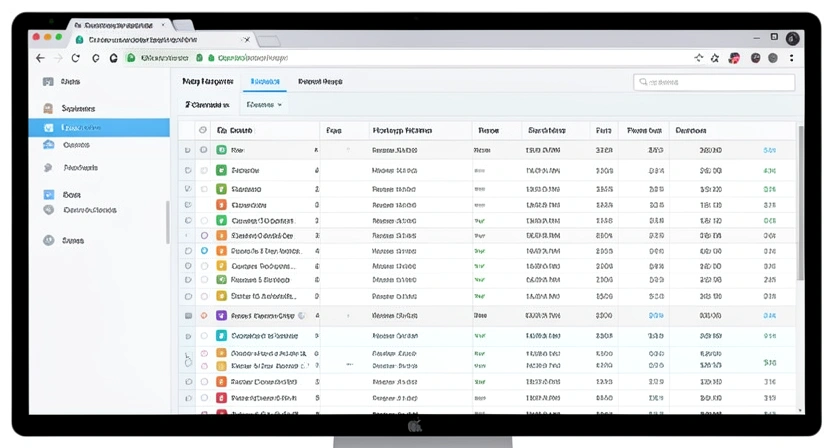Click the green shield icon at the address bar start
The image size is (832, 448).
[x=131, y=57]
